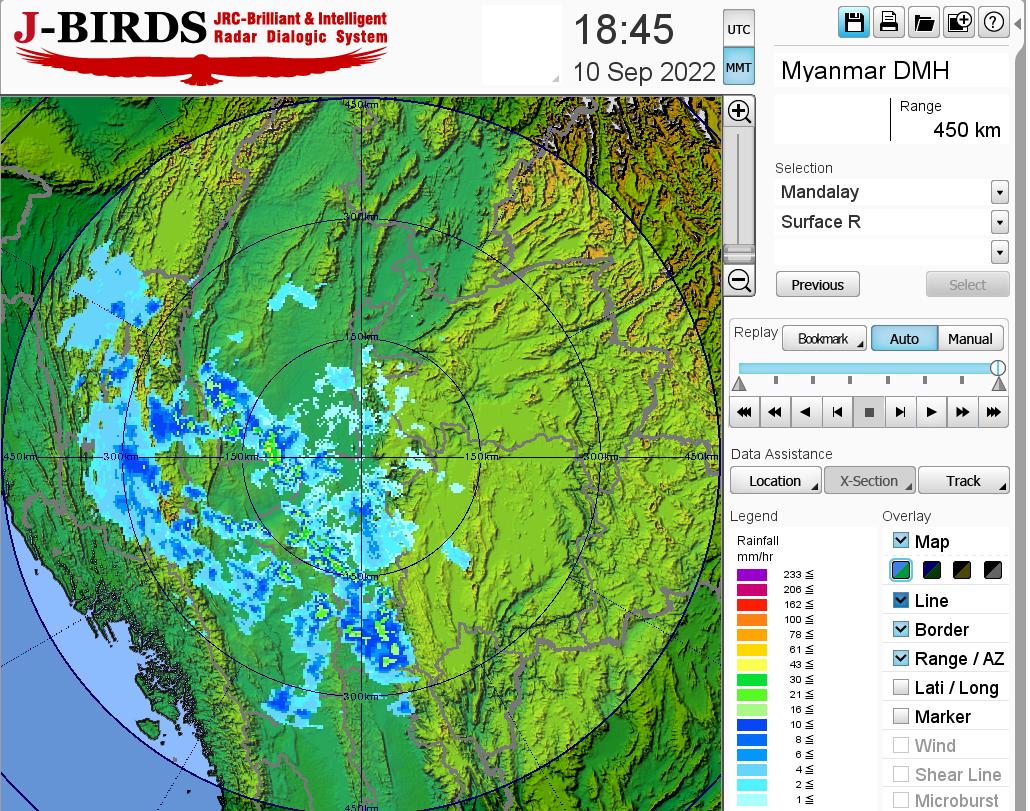
Task: Click the Save floppy disk icon
Action: pos(854,23)
